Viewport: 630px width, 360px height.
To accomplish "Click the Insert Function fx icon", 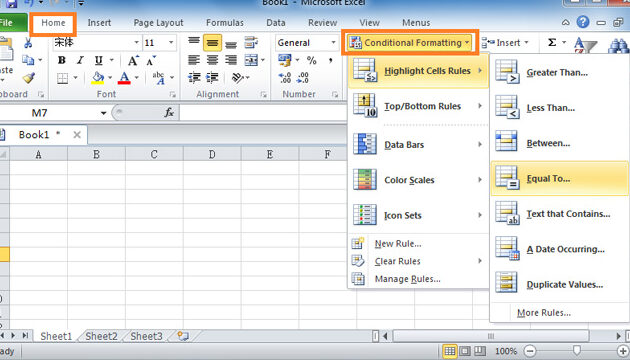I will 169,113.
